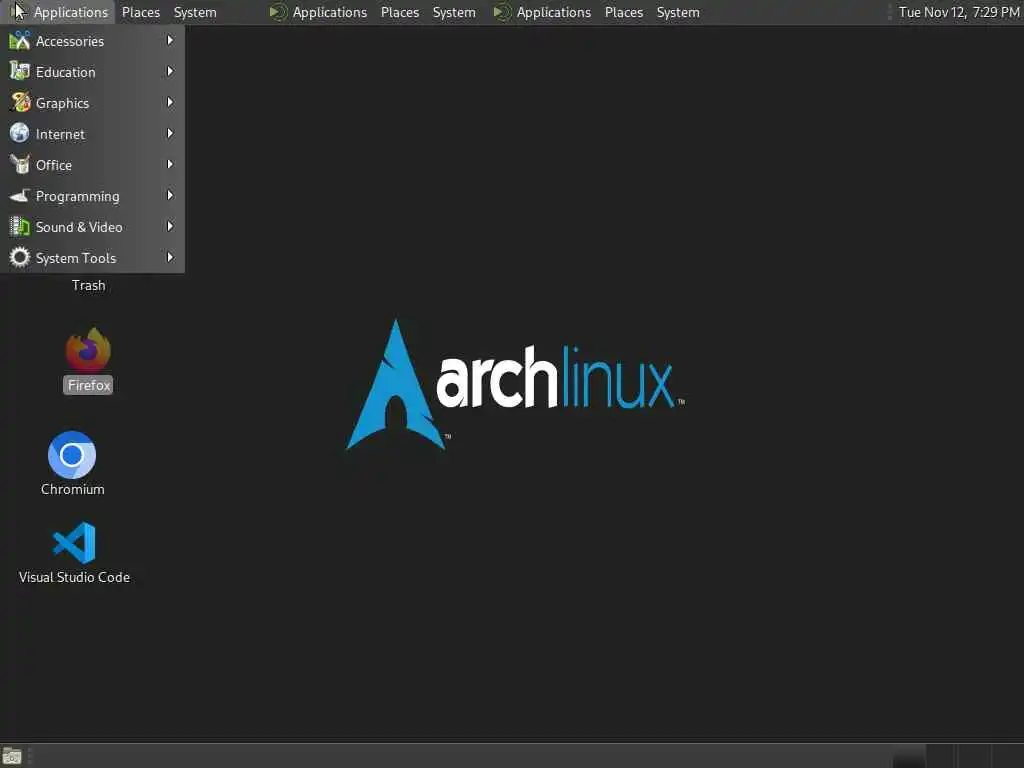Select Office from the Applications menu
Image resolution: width=1024 pixels, height=768 pixels.
(92, 165)
